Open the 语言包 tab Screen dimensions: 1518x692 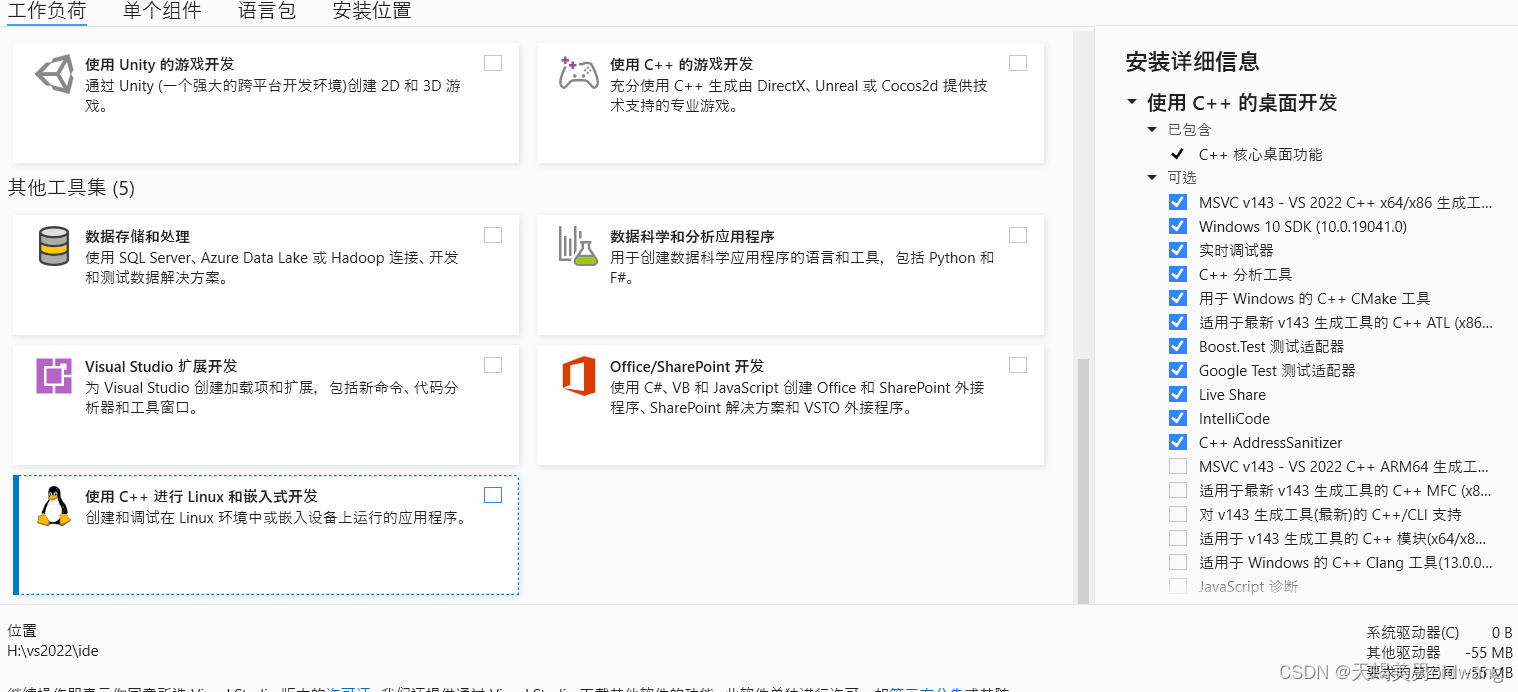(x=267, y=11)
